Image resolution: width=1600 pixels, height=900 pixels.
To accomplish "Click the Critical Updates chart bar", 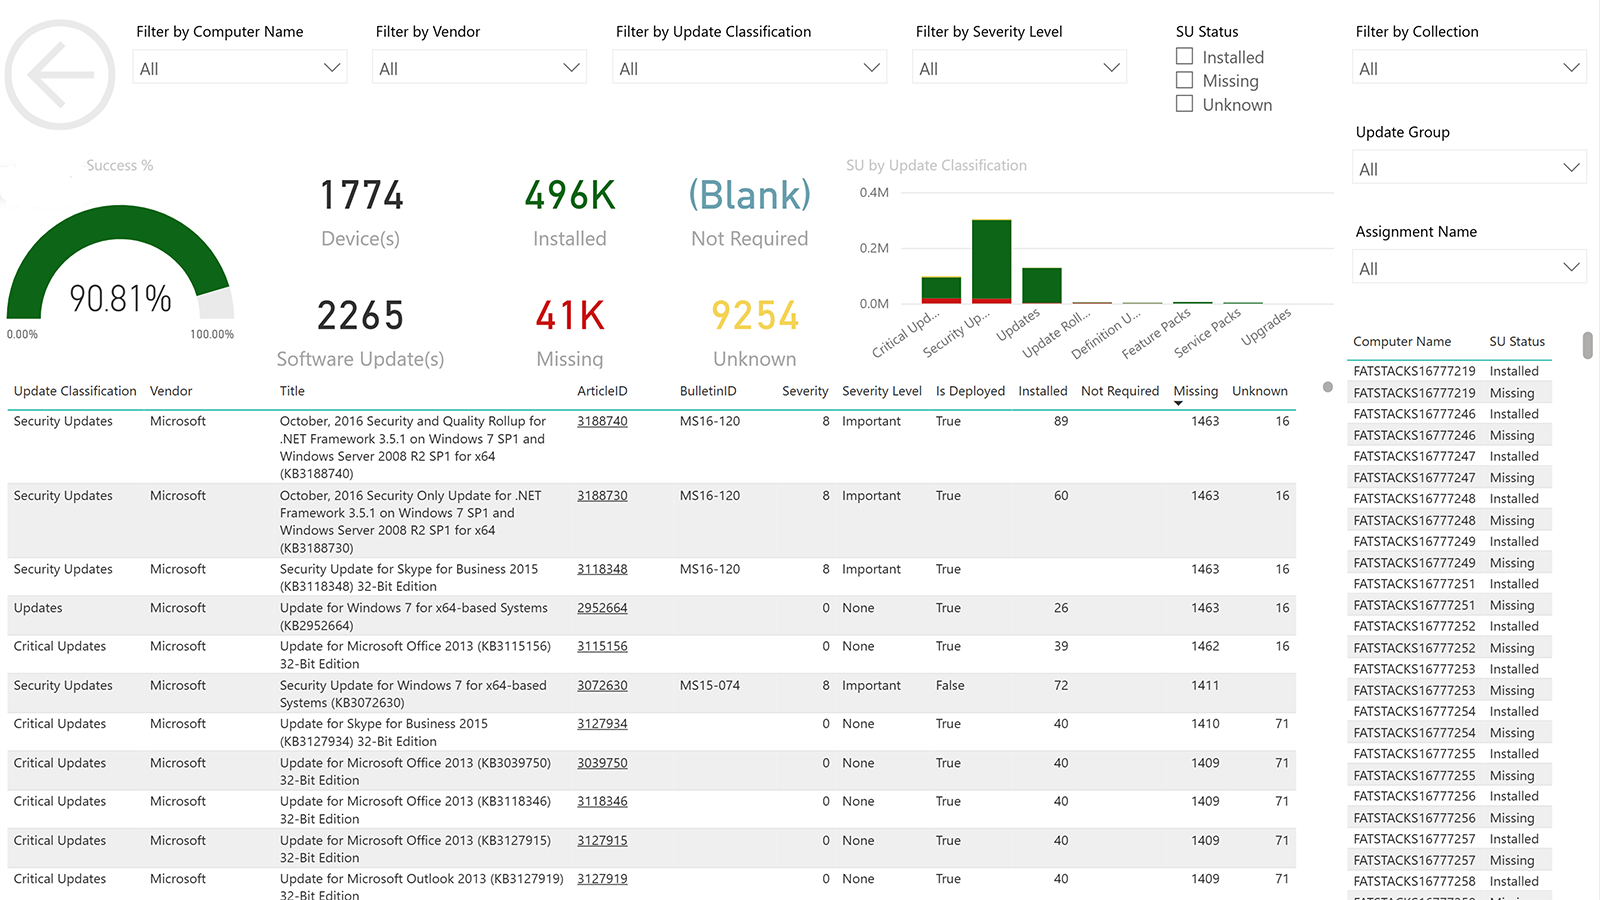I will [x=941, y=288].
